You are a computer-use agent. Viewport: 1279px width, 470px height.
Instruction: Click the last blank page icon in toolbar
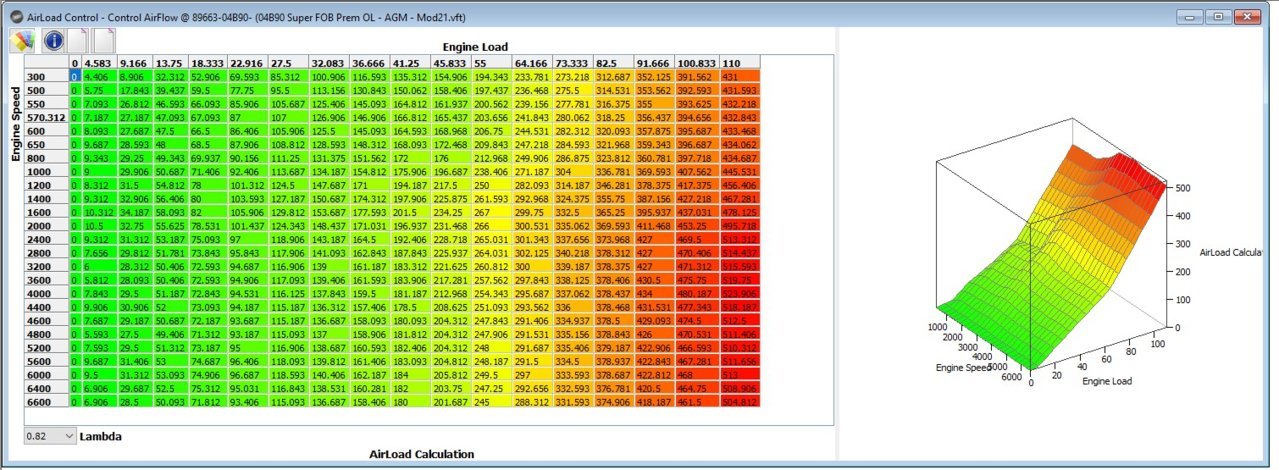click(x=104, y=40)
